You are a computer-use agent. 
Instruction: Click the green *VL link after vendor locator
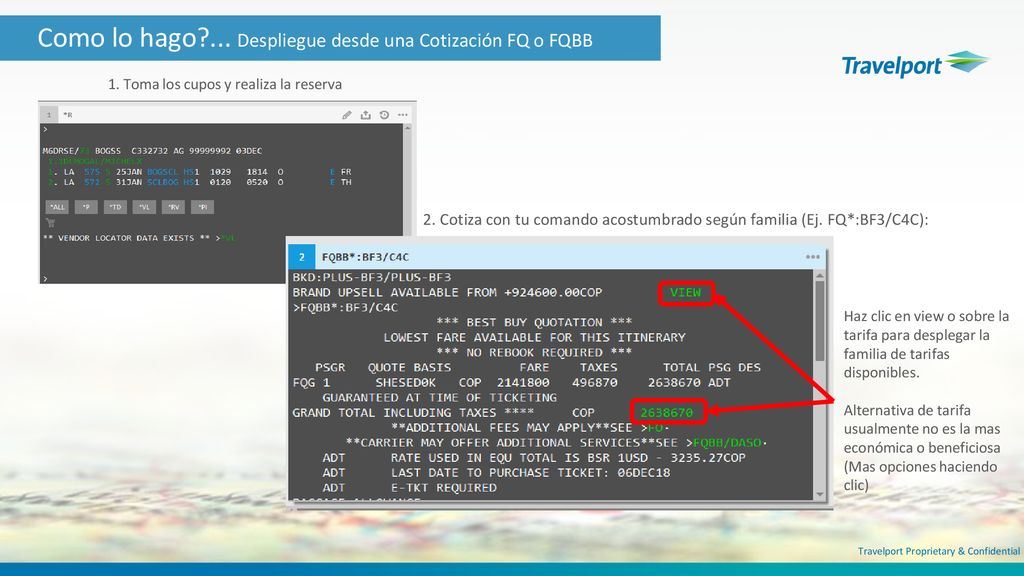228,238
